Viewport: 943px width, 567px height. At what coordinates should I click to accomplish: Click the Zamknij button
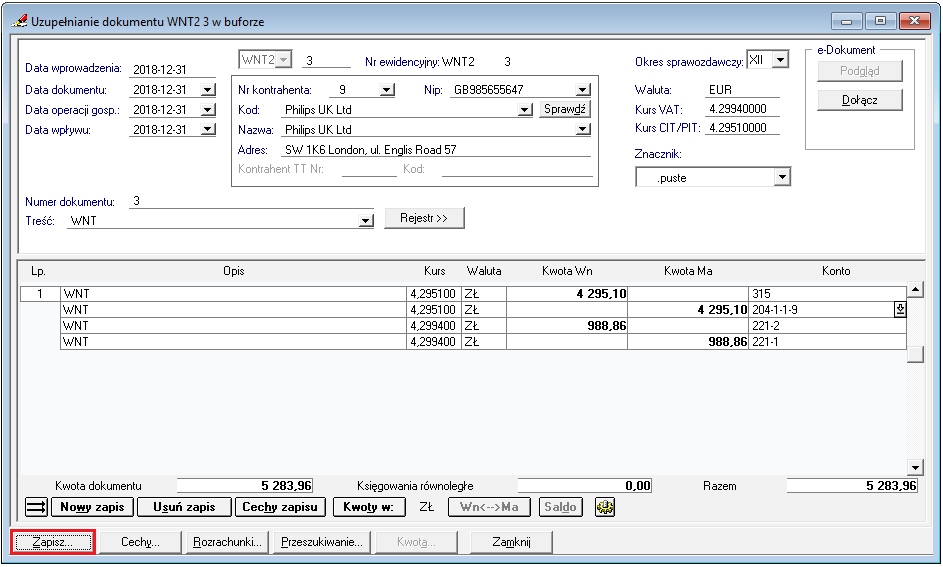(511, 542)
